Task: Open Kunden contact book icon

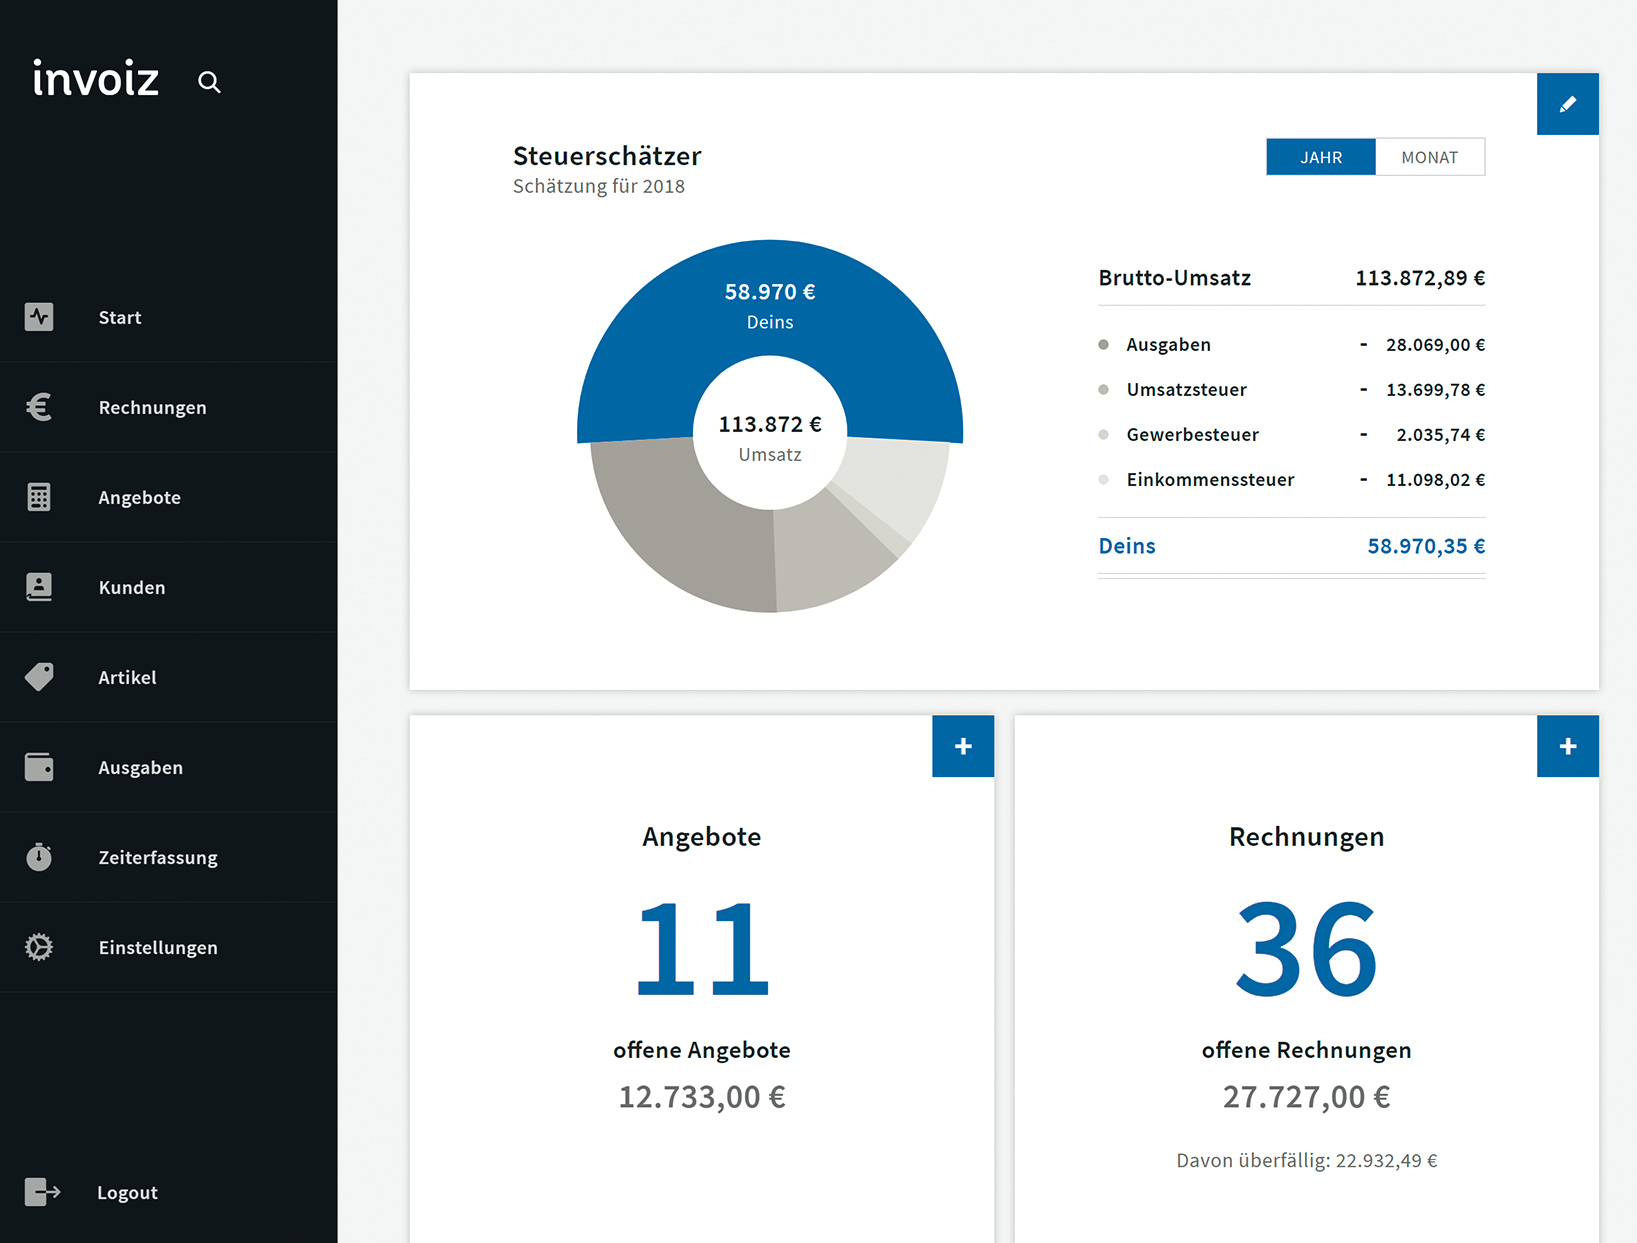Action: (39, 587)
